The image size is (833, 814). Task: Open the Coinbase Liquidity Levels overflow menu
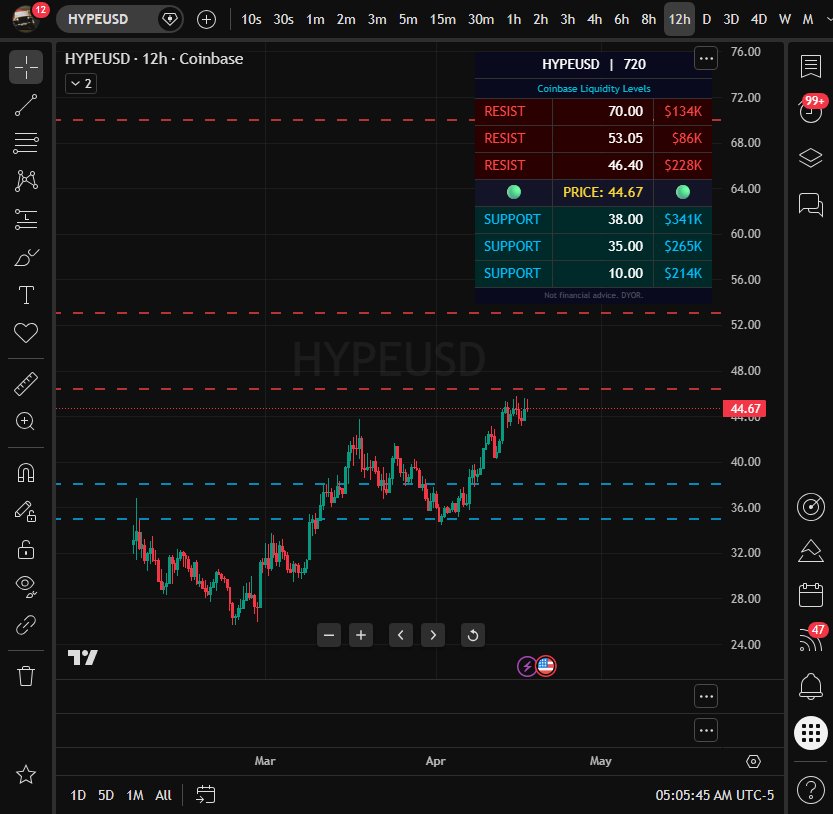click(x=706, y=58)
